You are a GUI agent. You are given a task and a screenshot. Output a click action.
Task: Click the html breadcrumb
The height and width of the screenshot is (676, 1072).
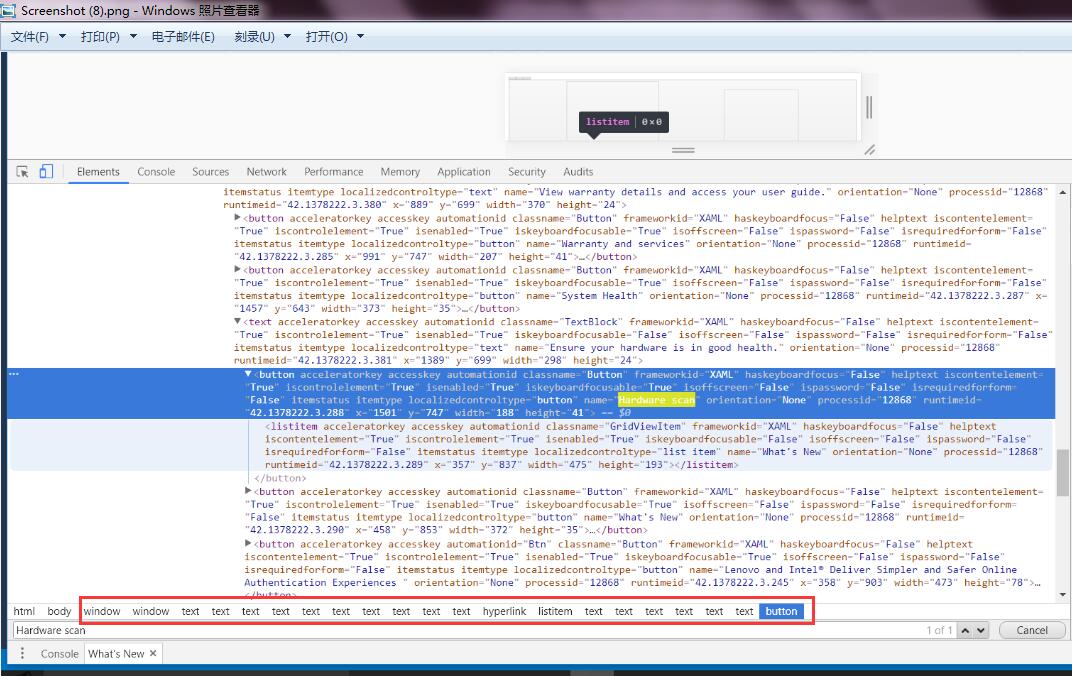point(24,611)
